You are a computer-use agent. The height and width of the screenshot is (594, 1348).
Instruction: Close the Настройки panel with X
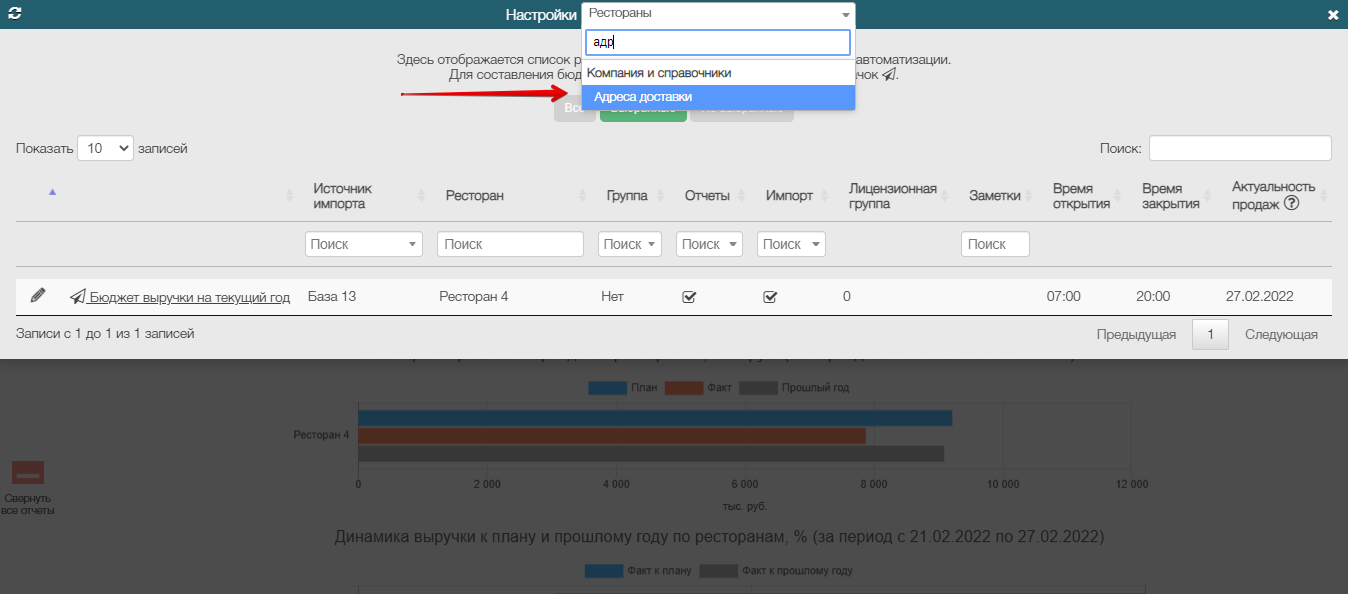pyautogui.click(x=1332, y=15)
